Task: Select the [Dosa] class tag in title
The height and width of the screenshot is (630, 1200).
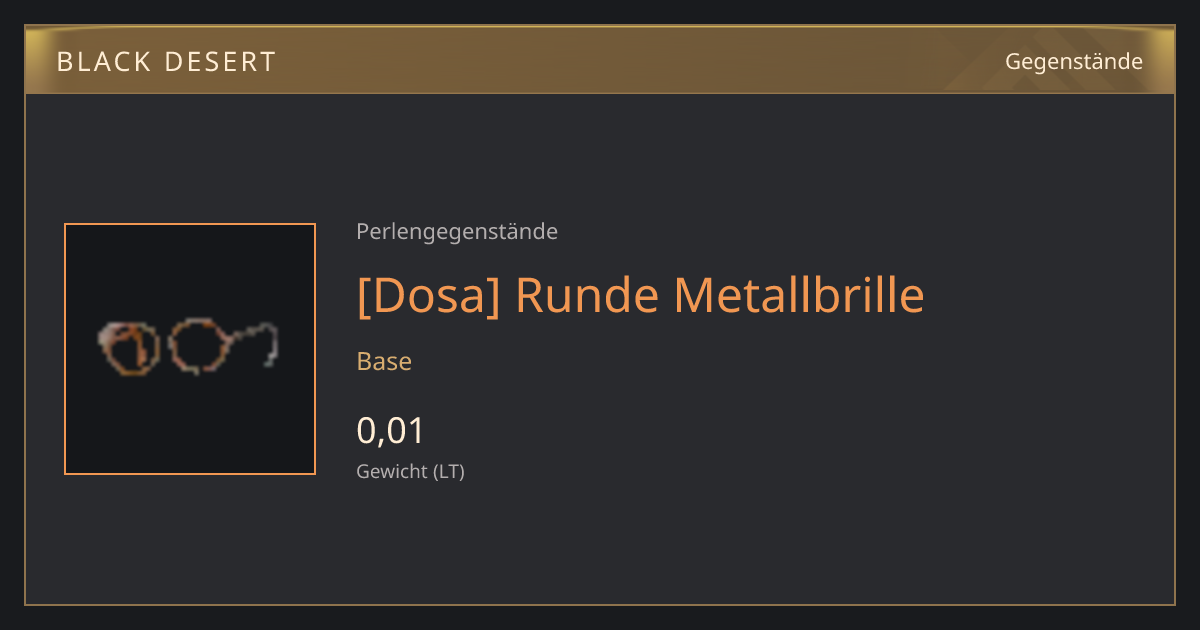Action: [x=428, y=295]
